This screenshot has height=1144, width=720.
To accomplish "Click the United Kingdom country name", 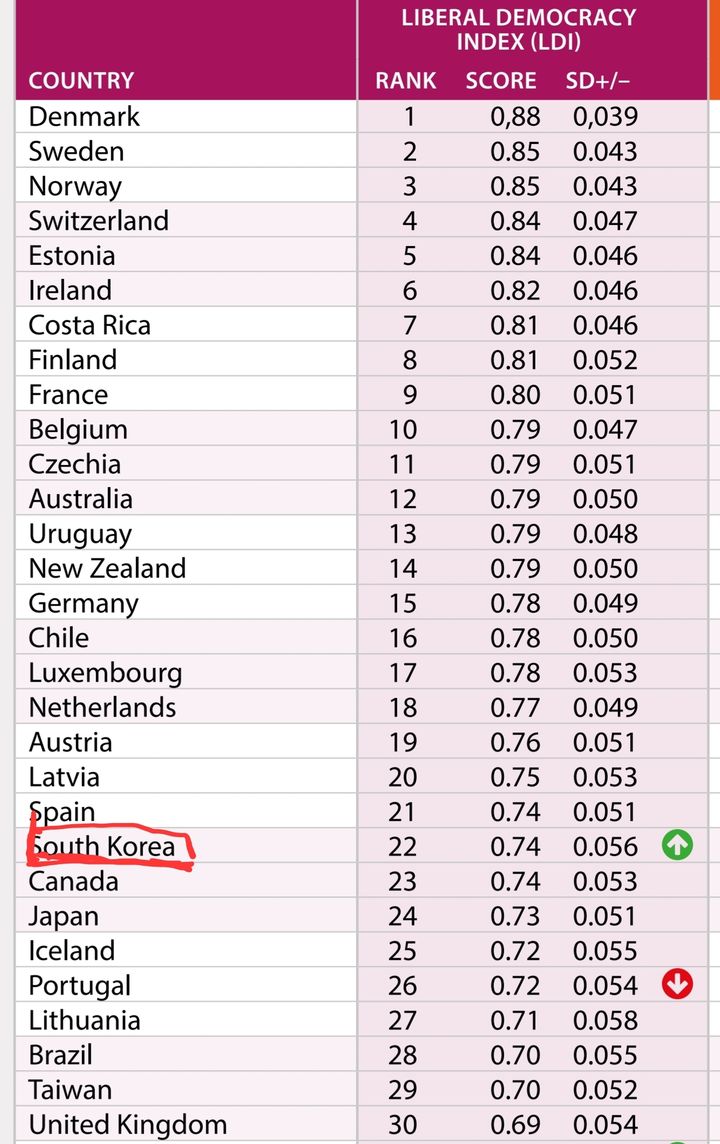I will click(127, 1125).
